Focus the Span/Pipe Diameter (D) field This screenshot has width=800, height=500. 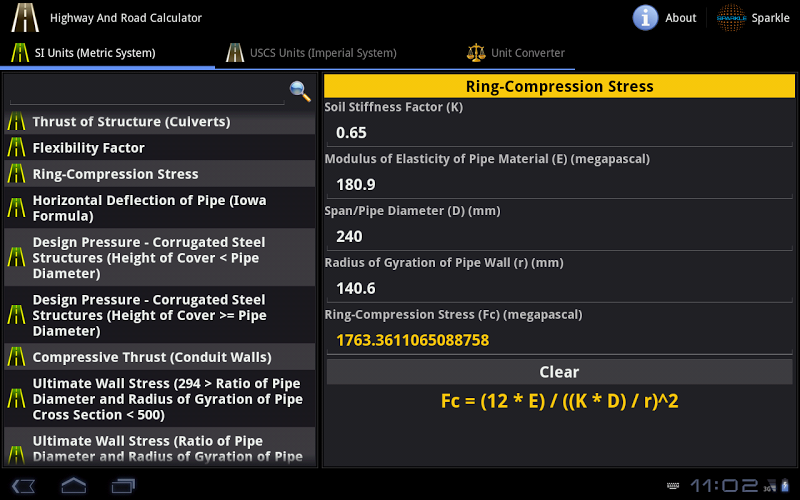(x=557, y=236)
